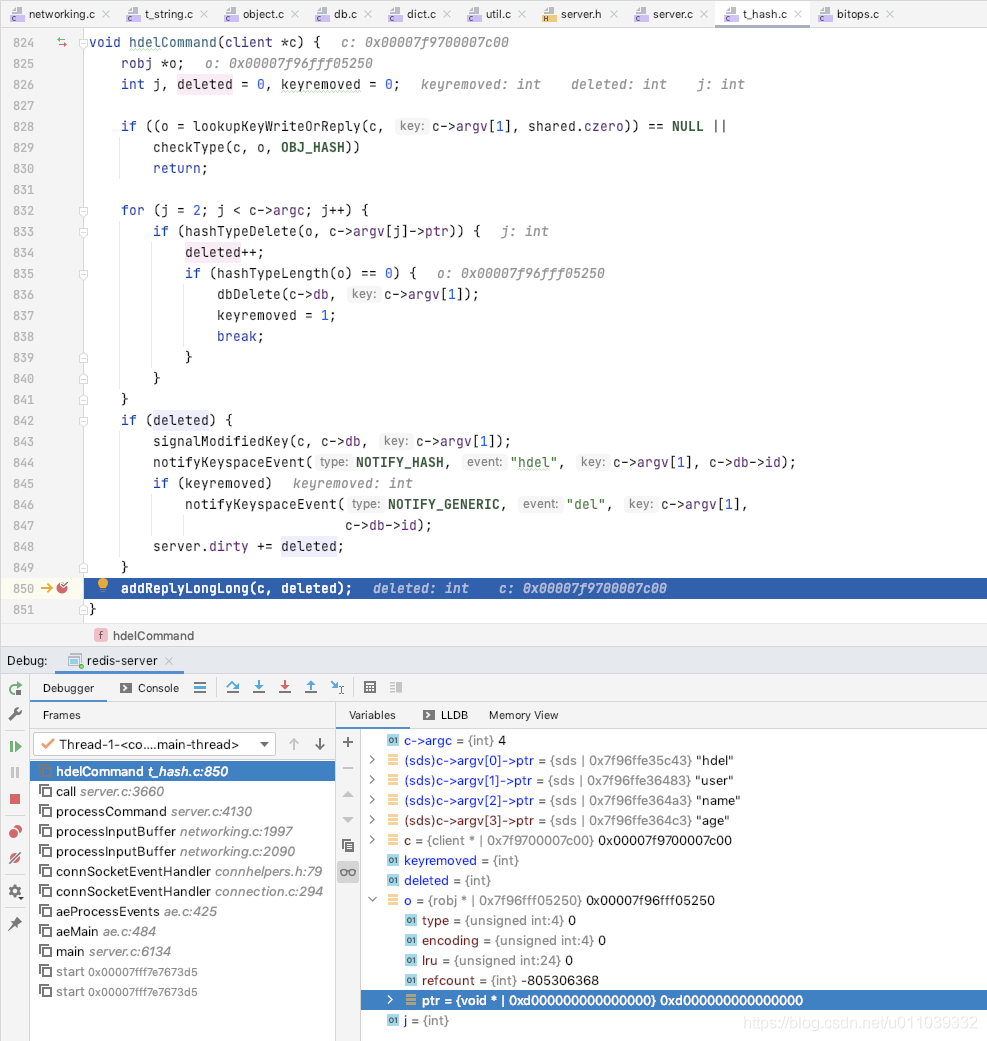The image size is (987, 1041).
Task: Open Evaluate Expression calculator
Action: (x=370, y=687)
